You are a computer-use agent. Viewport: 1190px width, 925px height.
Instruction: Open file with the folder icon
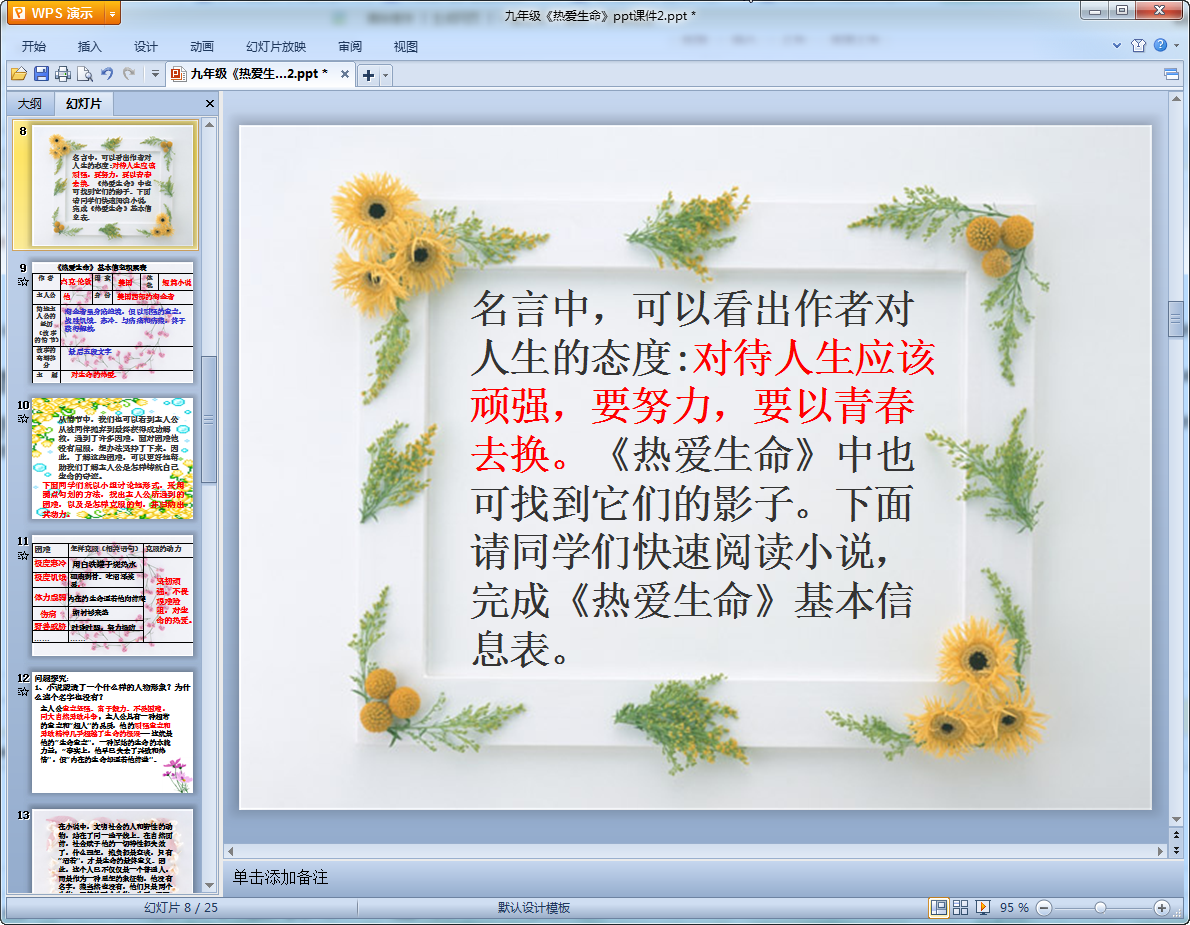point(19,74)
